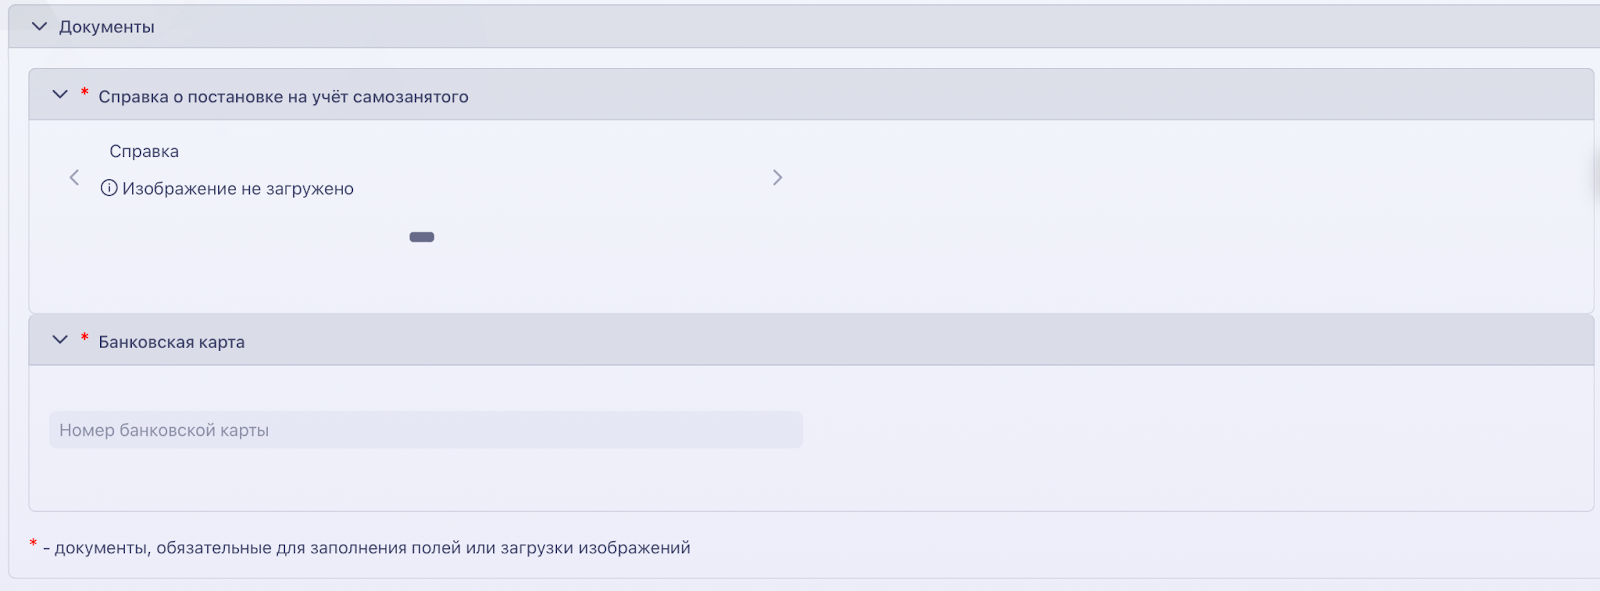This screenshot has height=591, width=1600.
Task: Go to next image with right arrow
Action: coord(777,177)
